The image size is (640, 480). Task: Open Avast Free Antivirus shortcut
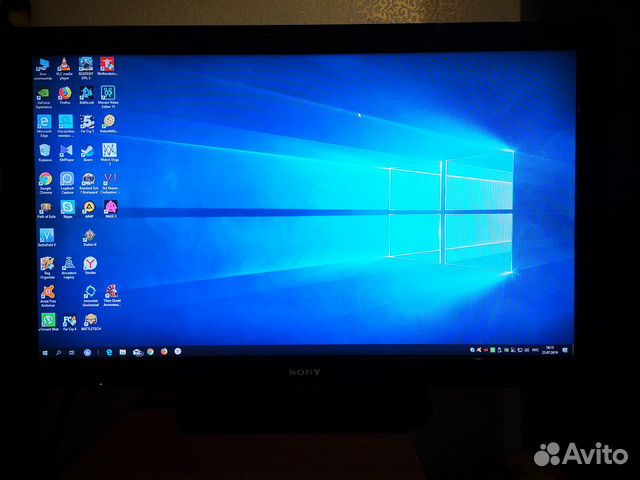click(x=48, y=296)
